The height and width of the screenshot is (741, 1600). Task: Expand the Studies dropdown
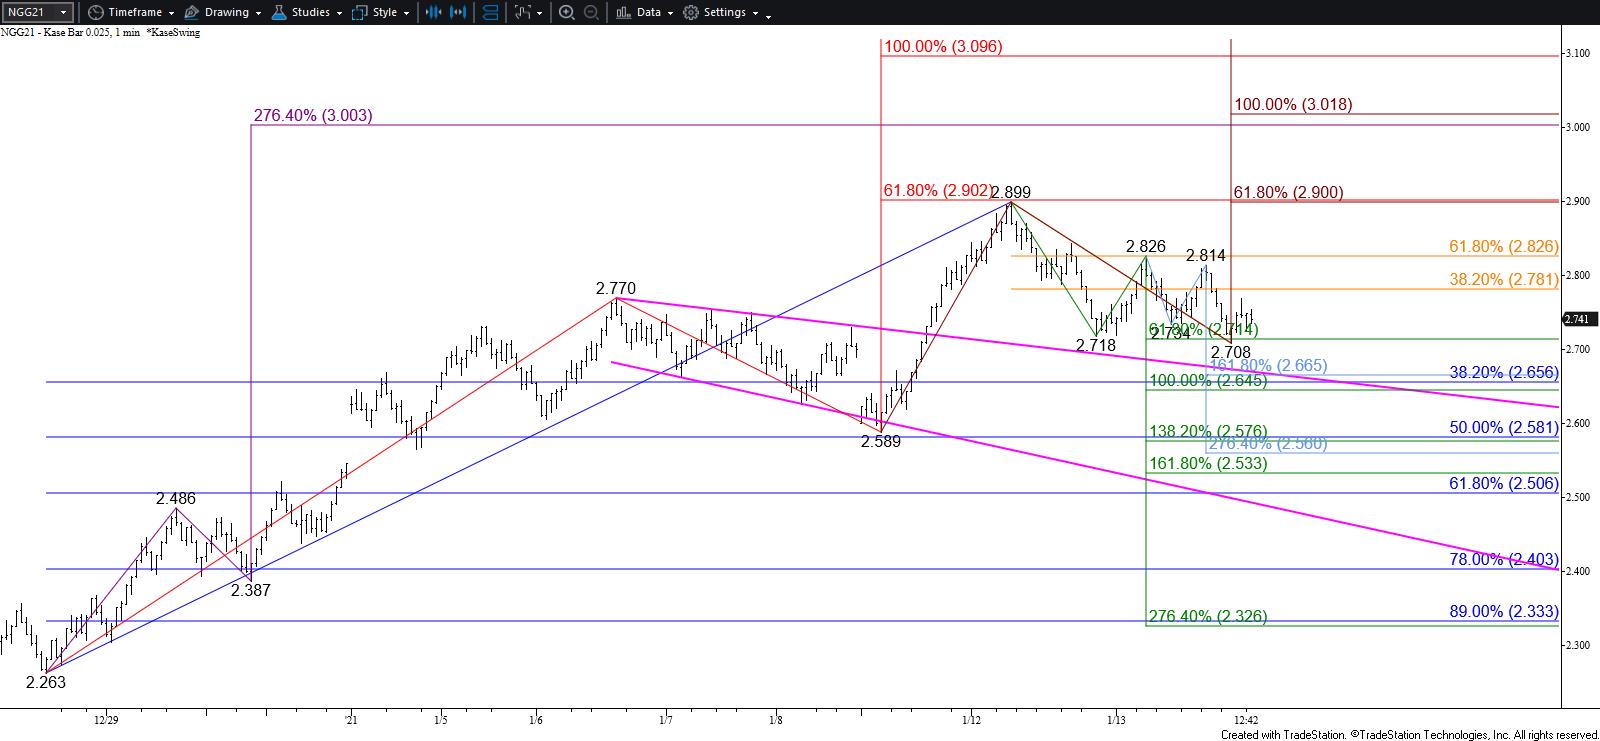[x=310, y=12]
